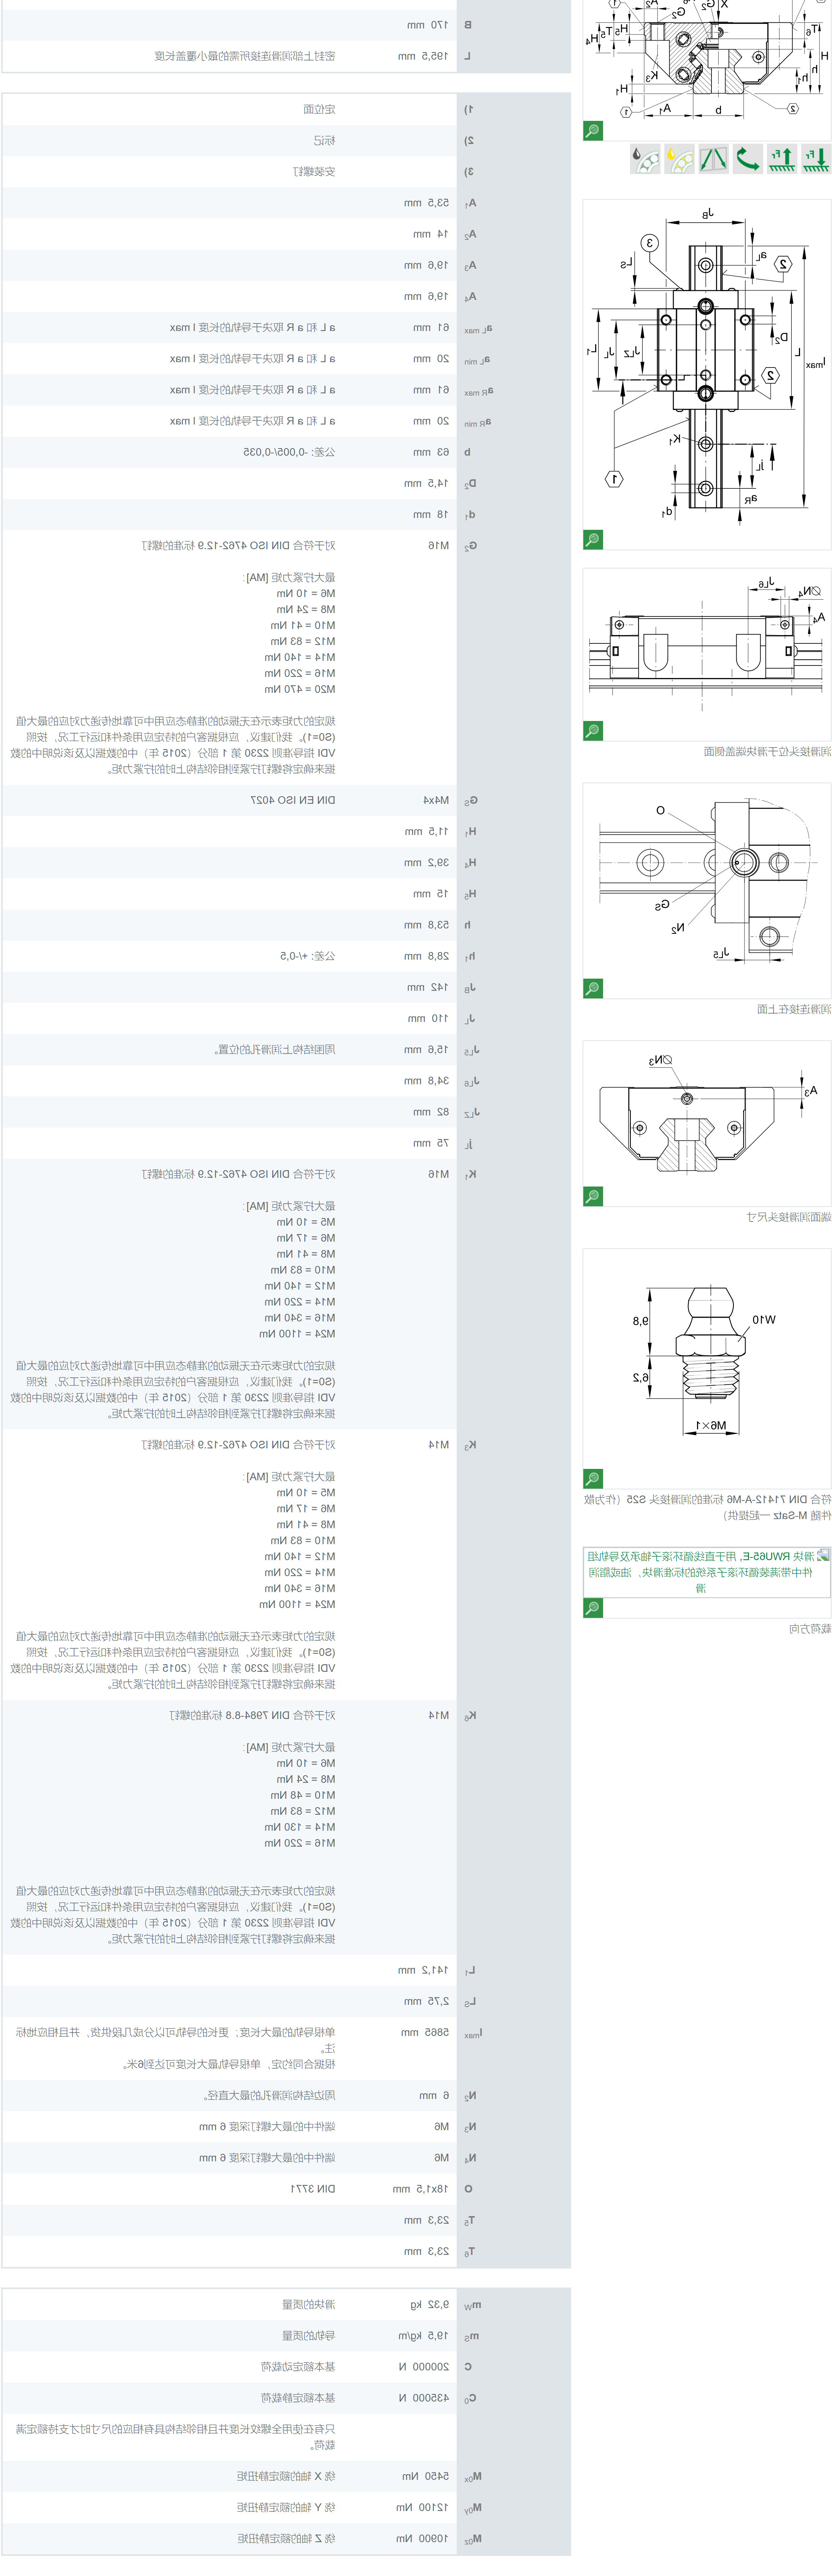Viewport: 832px width, 2576px height.
Task: Click the B value 170 mm
Action: point(428,25)
